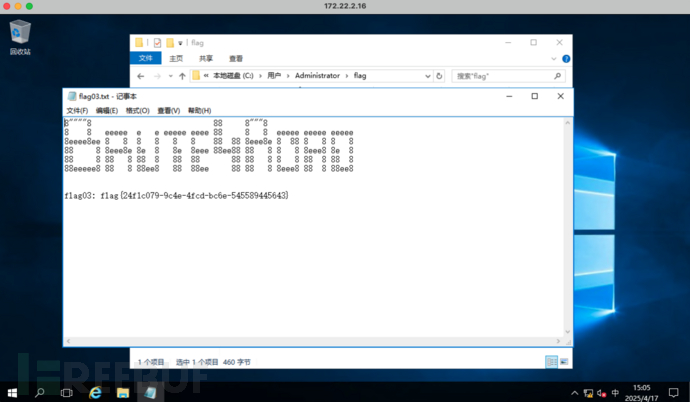Click the Notepad horizontal scrollbar right arrow
The height and width of the screenshot is (402, 690).
[558, 341]
